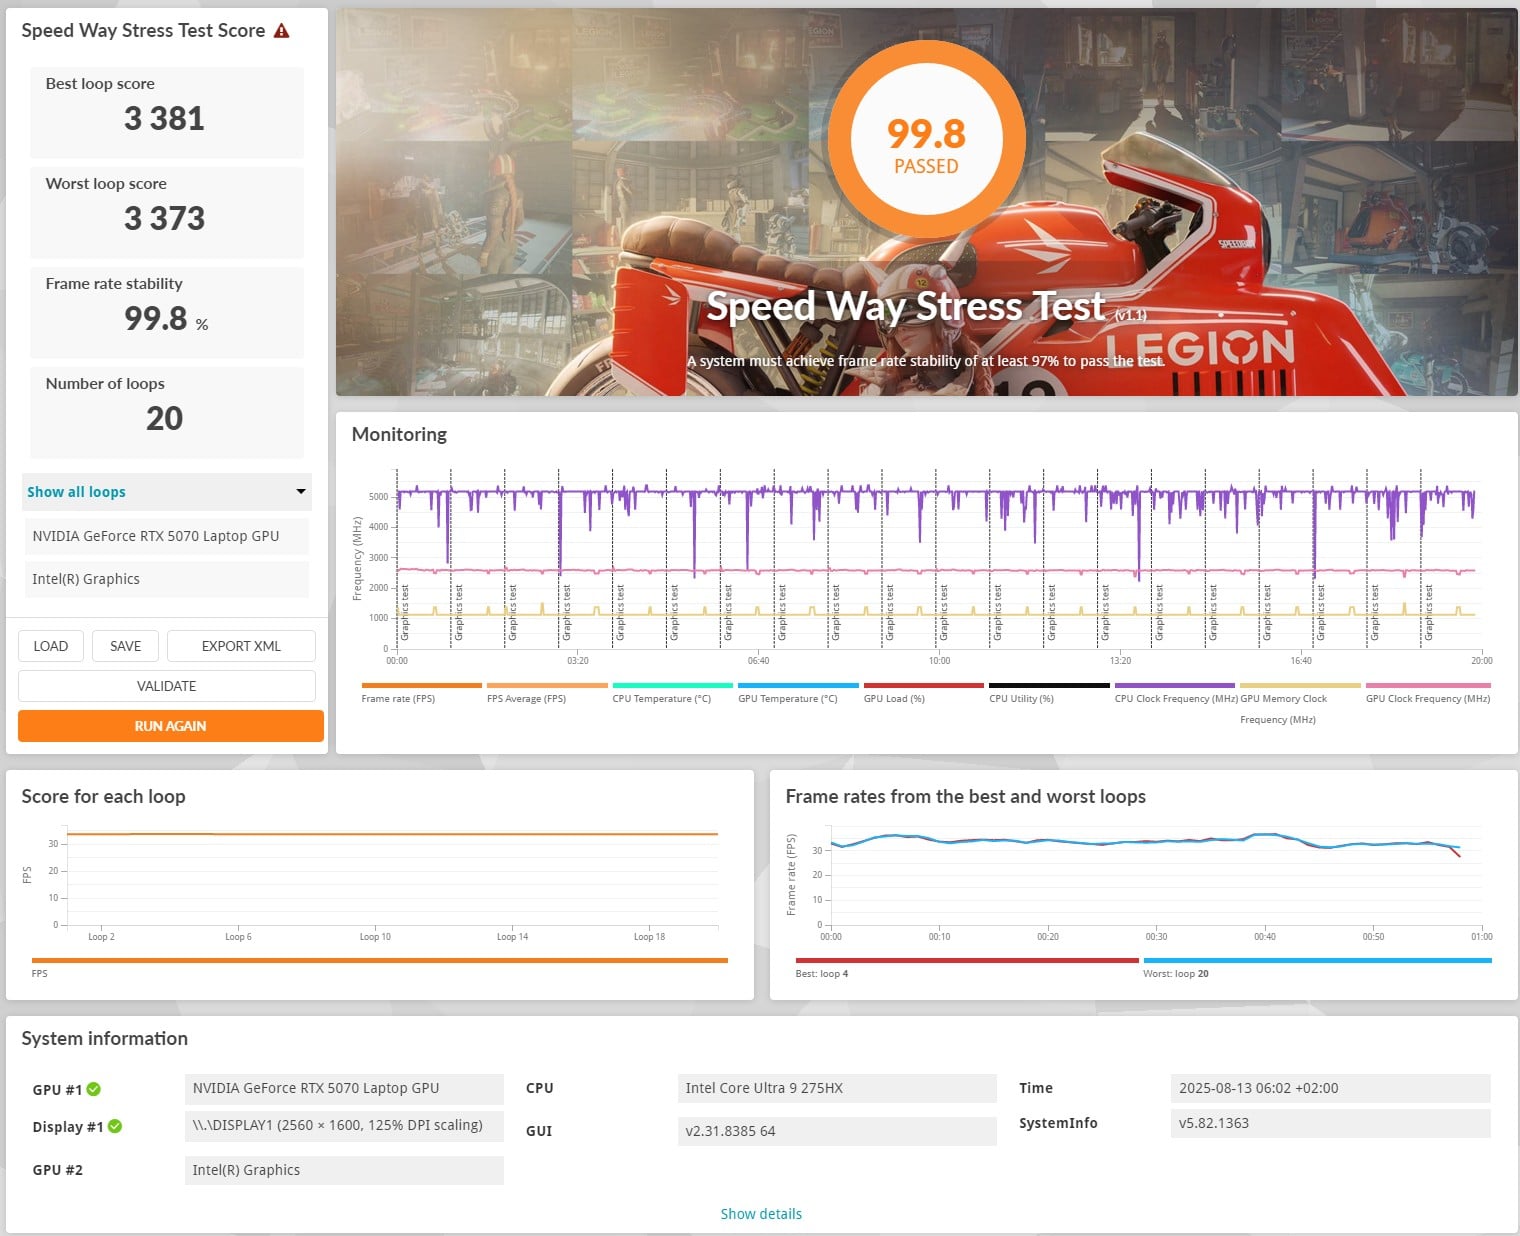
Task: Click the Best loop score value 3 381
Action: click(164, 119)
